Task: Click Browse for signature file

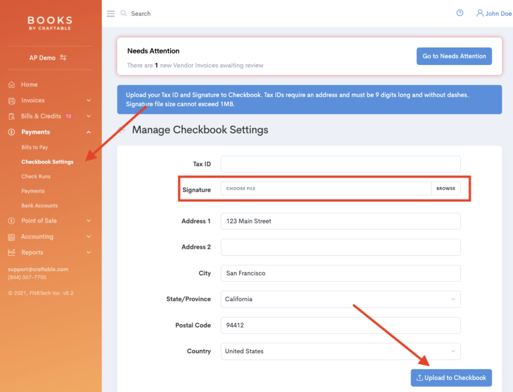Action: pyautogui.click(x=446, y=188)
